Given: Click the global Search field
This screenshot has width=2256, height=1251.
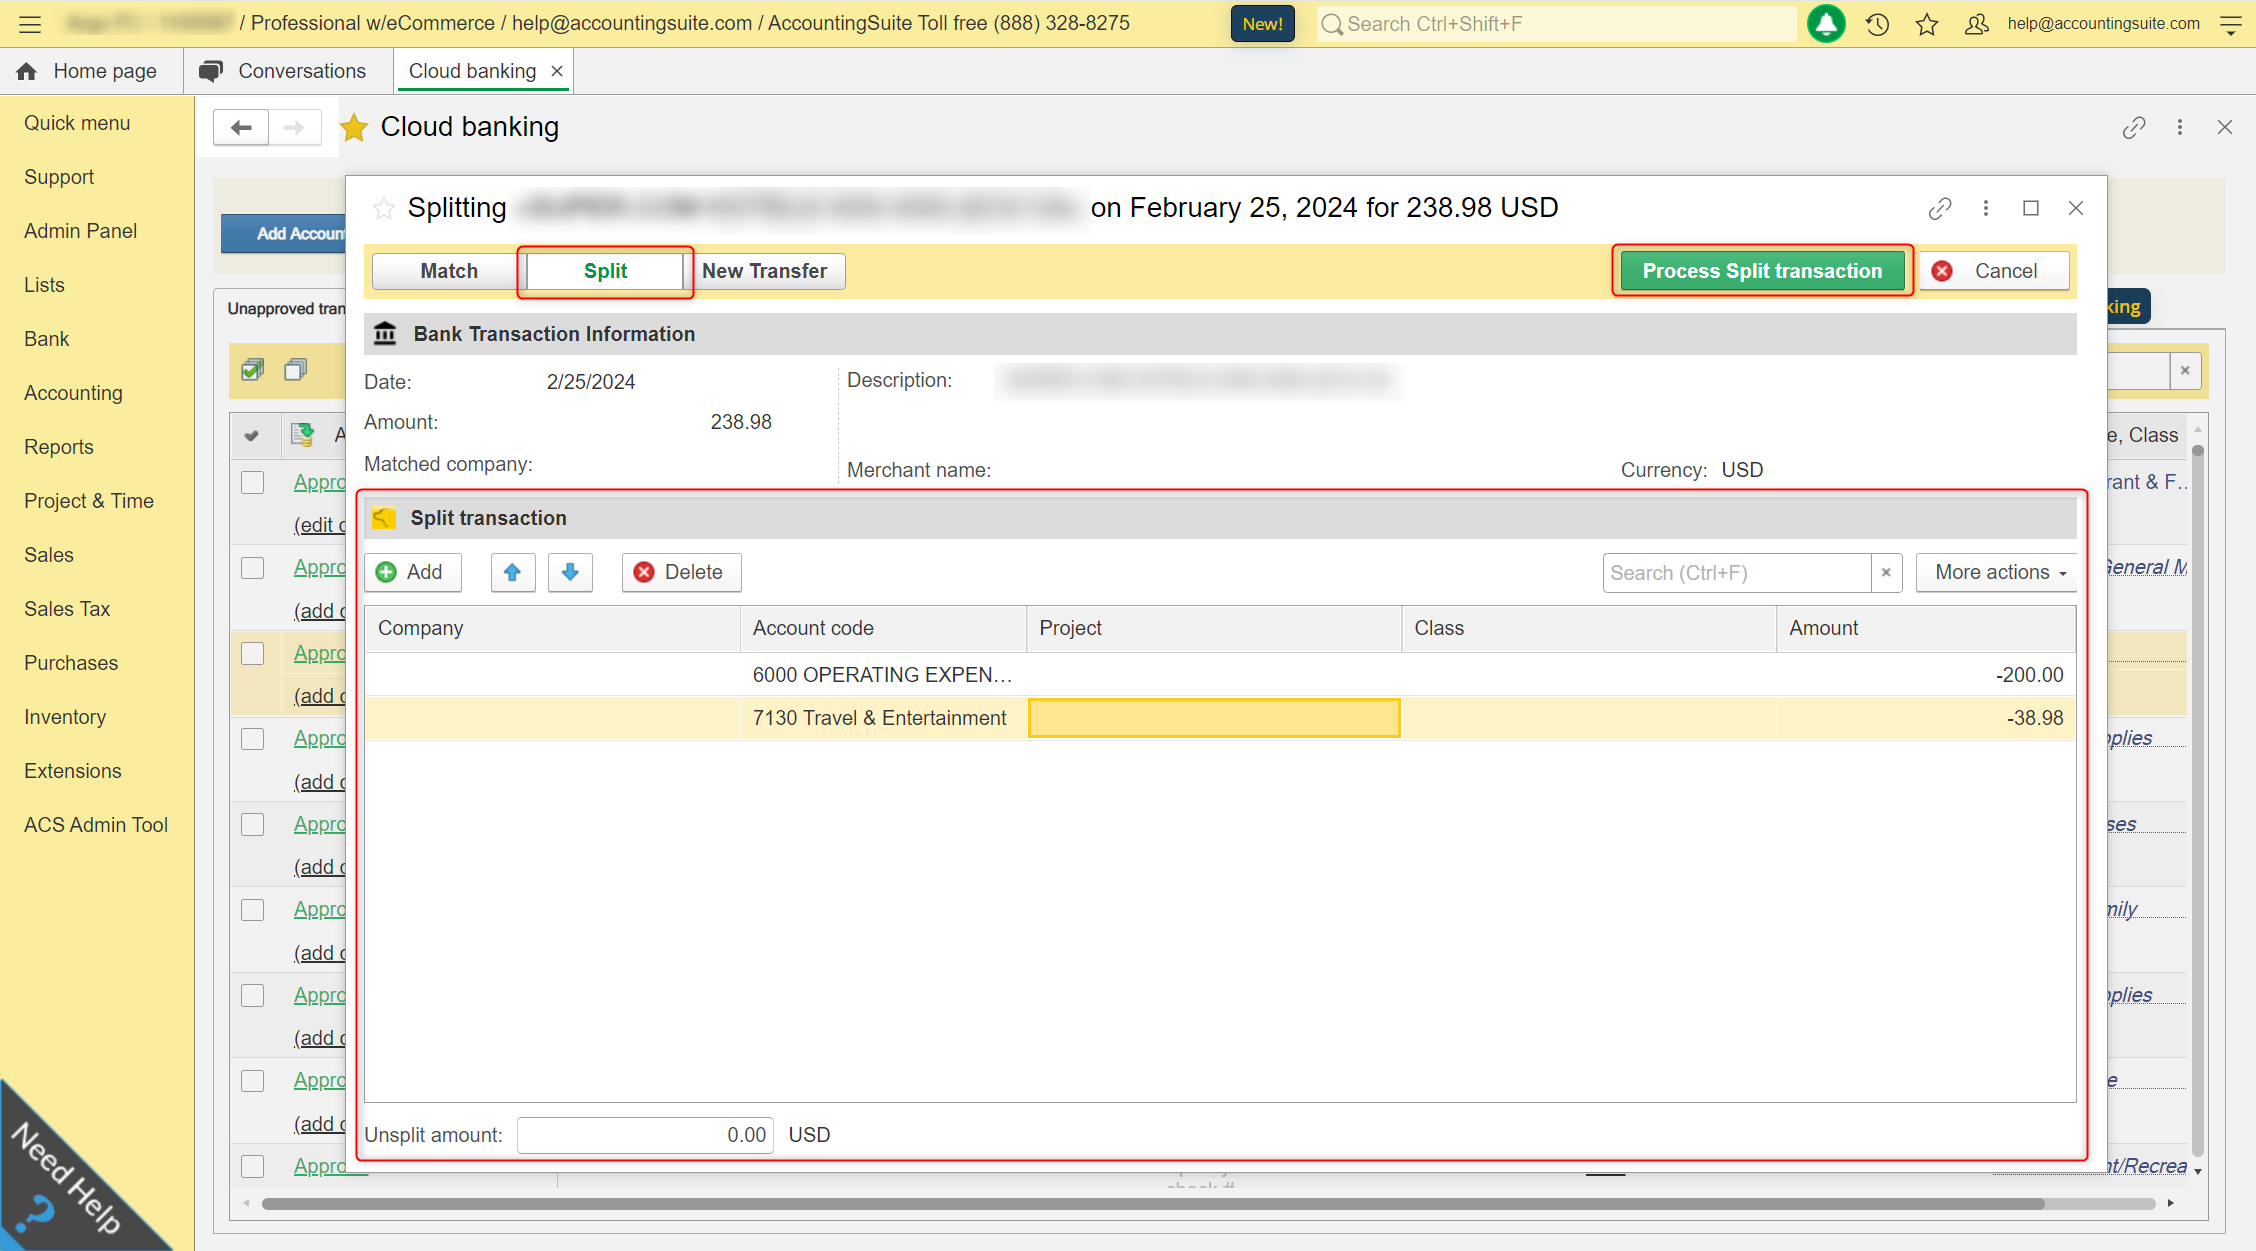Looking at the screenshot, I should [x=1556, y=24].
